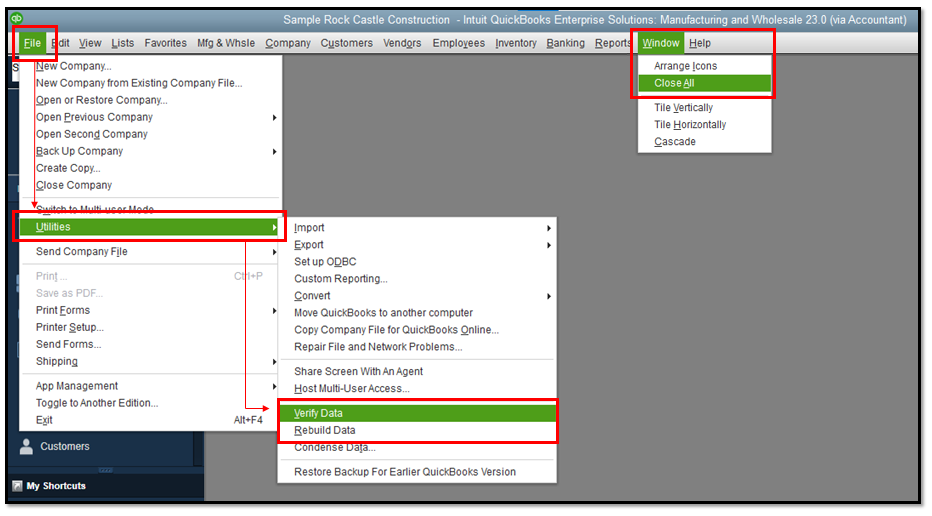Expand Print Forms submenu arrow

[x=274, y=311]
